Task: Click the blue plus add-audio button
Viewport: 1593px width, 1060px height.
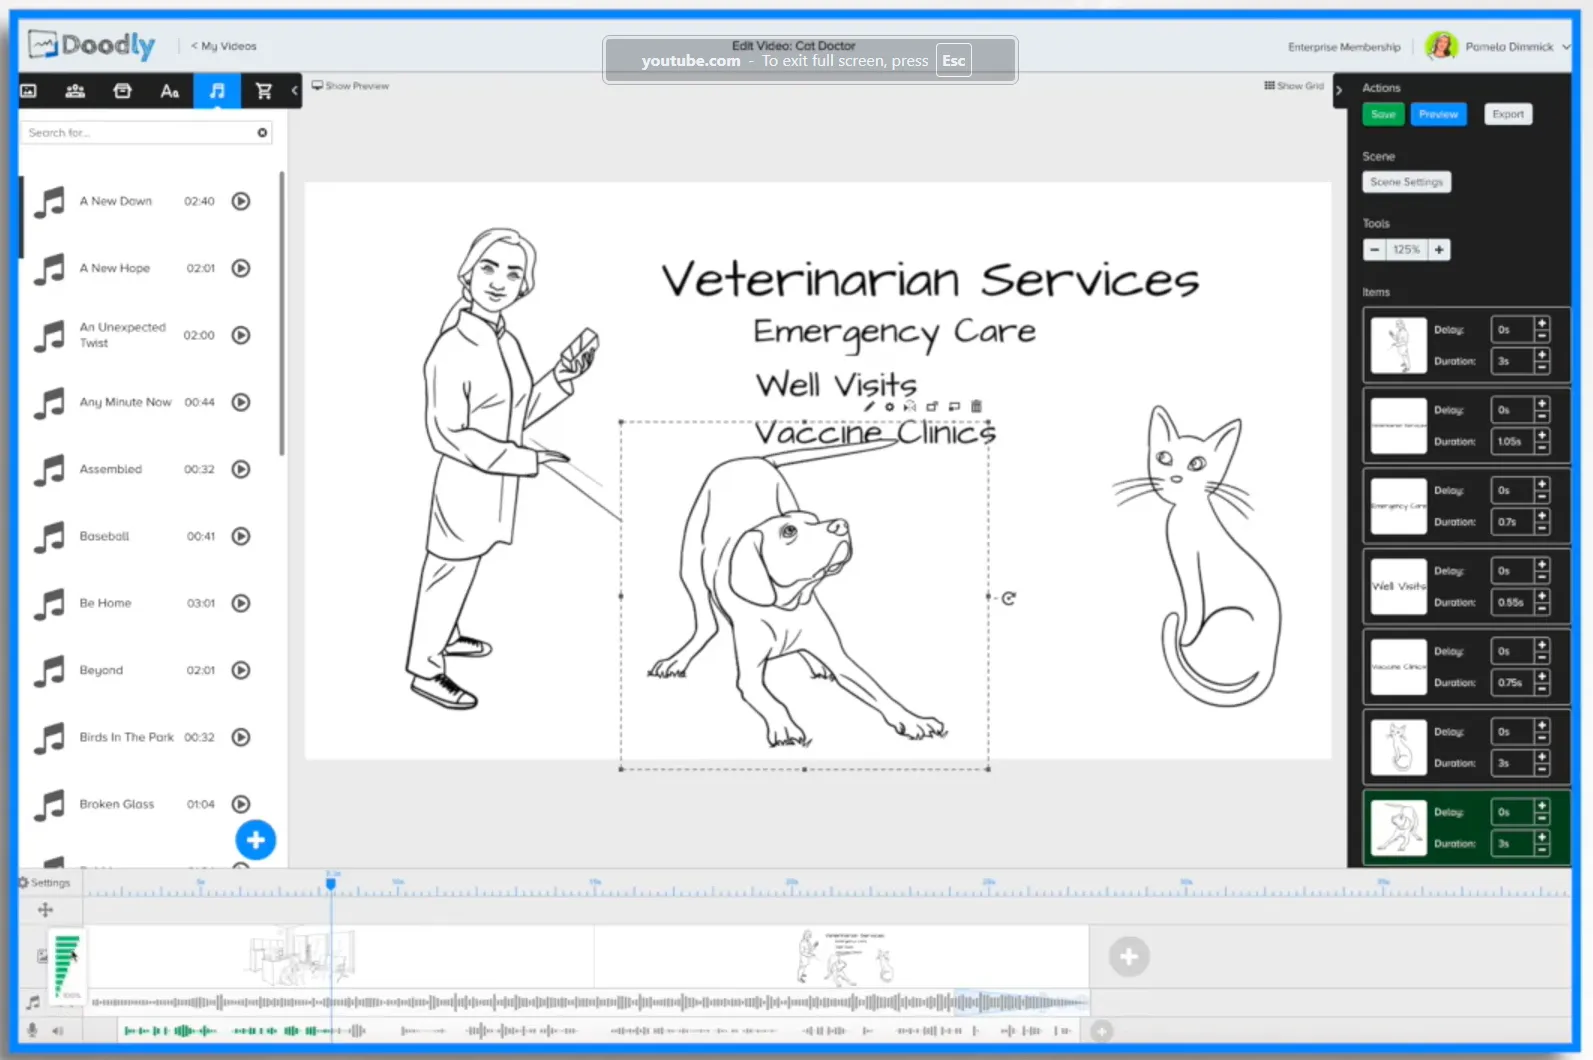Action: click(x=255, y=840)
